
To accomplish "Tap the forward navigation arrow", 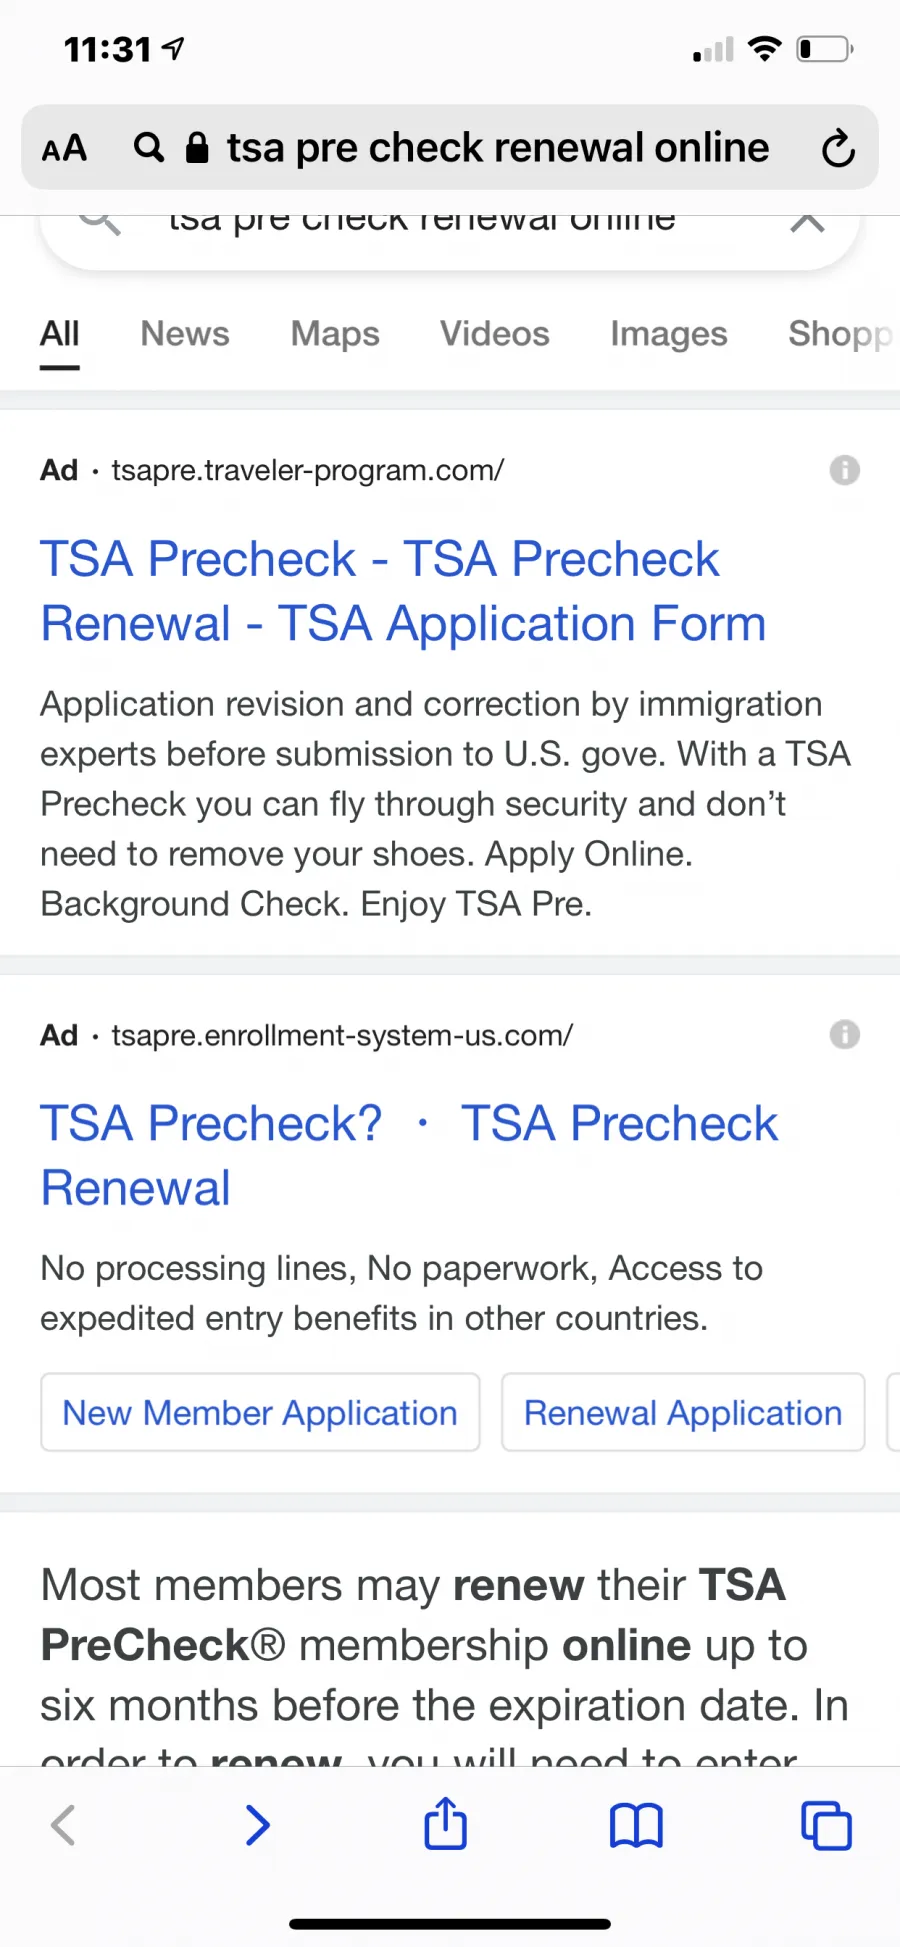I will 257,1825.
